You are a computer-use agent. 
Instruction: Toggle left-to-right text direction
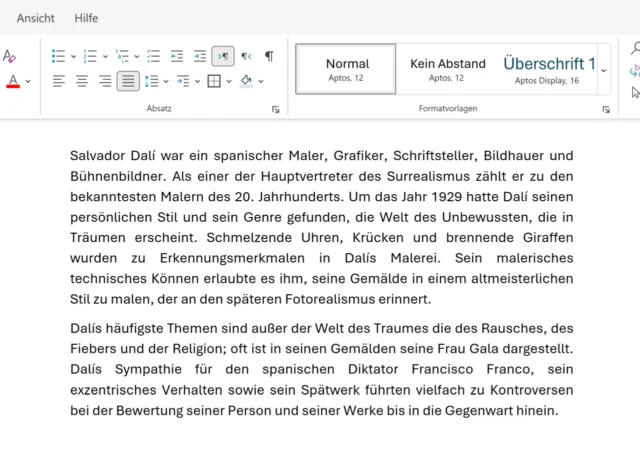coord(223,56)
